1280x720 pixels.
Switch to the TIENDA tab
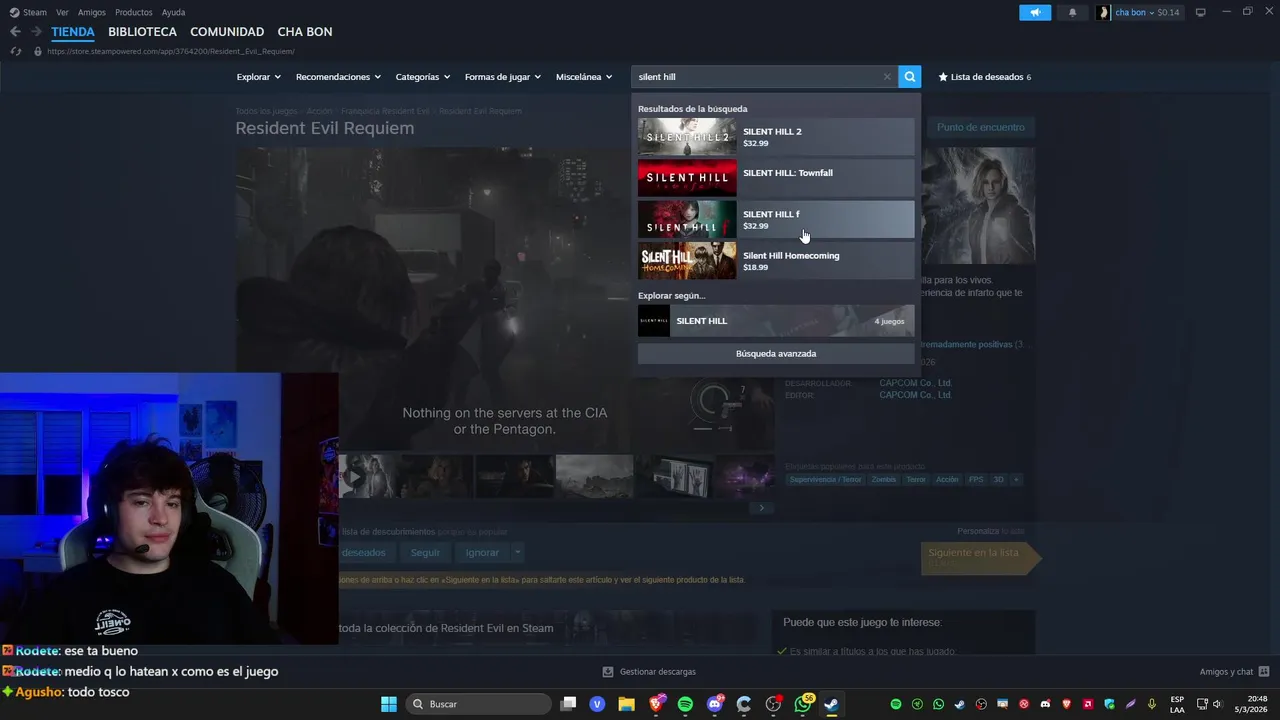(x=73, y=32)
